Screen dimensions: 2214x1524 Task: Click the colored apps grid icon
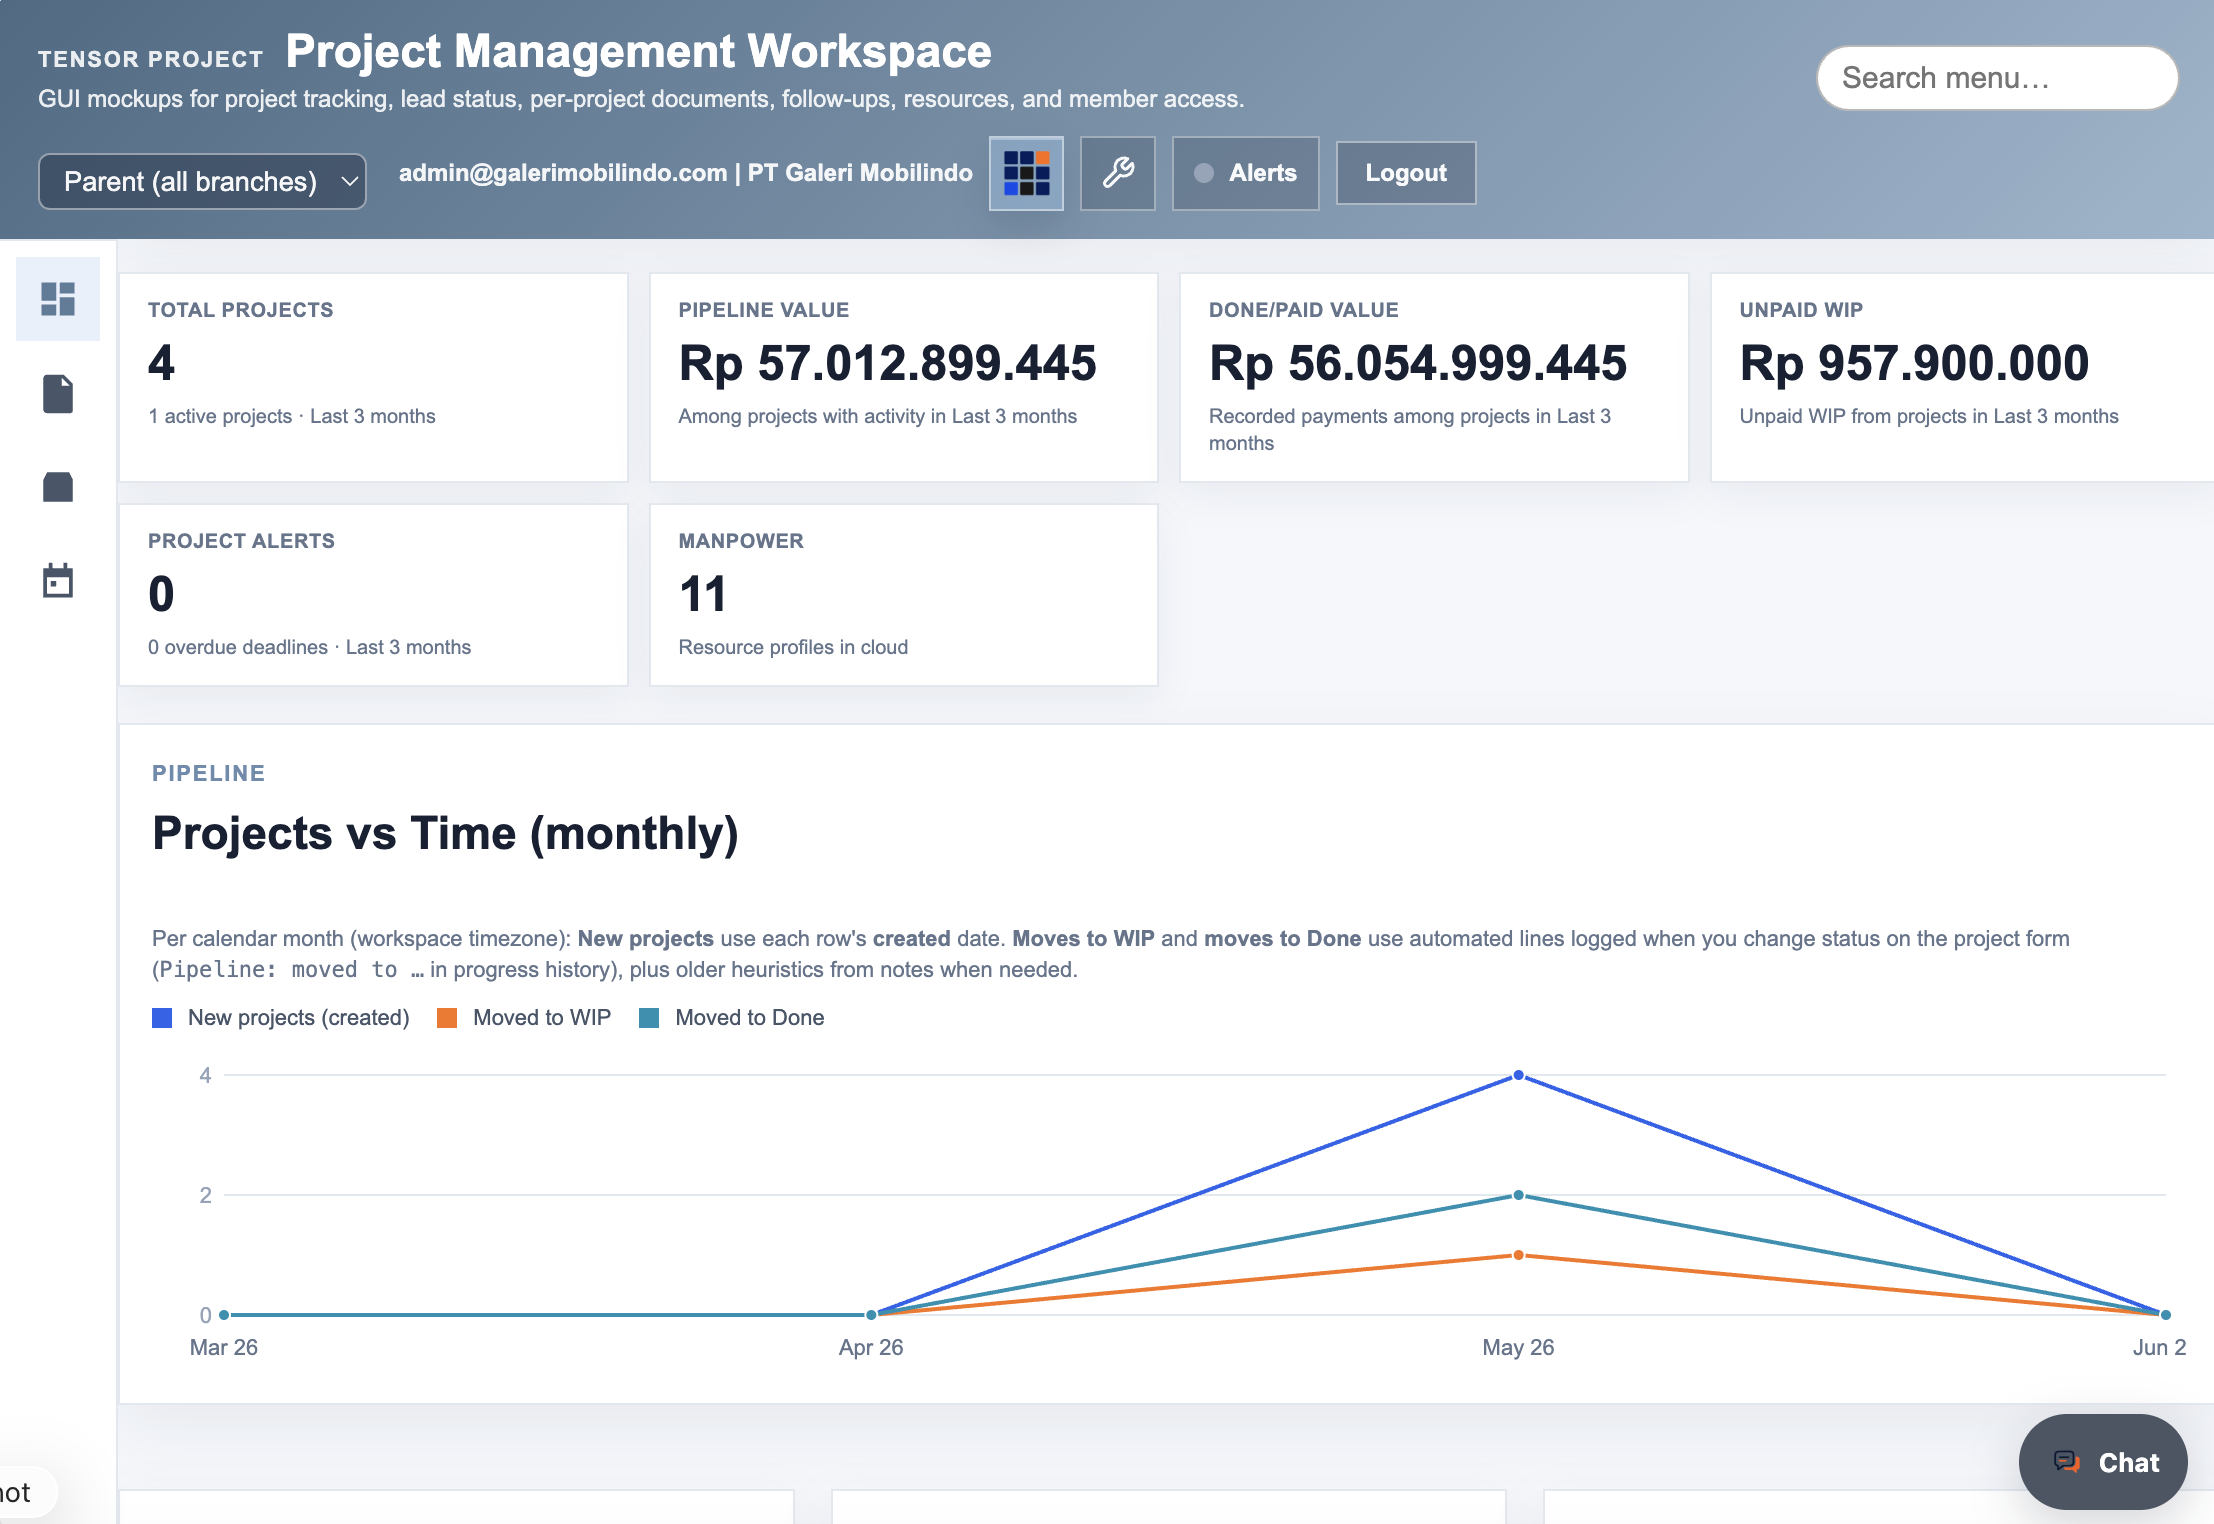(x=1026, y=173)
